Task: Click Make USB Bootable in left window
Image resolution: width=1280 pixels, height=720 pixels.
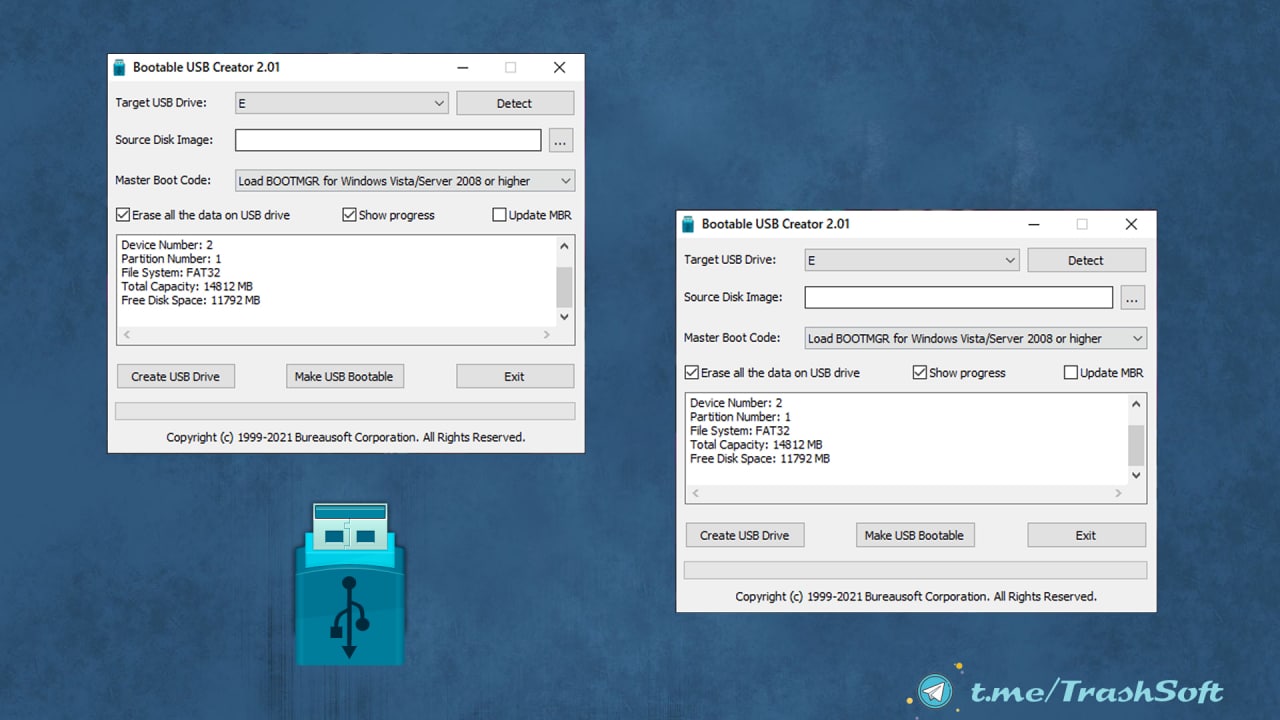Action: point(344,376)
